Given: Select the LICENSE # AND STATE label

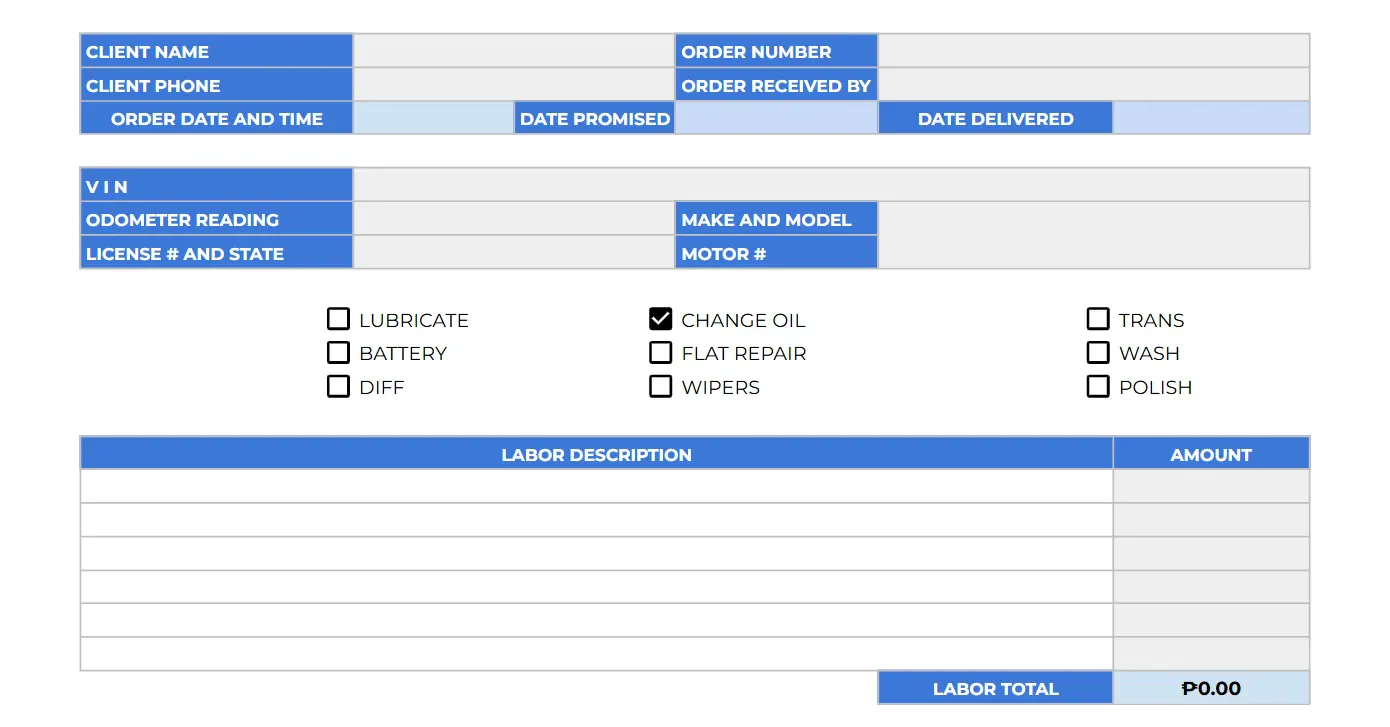Looking at the screenshot, I should [216, 253].
